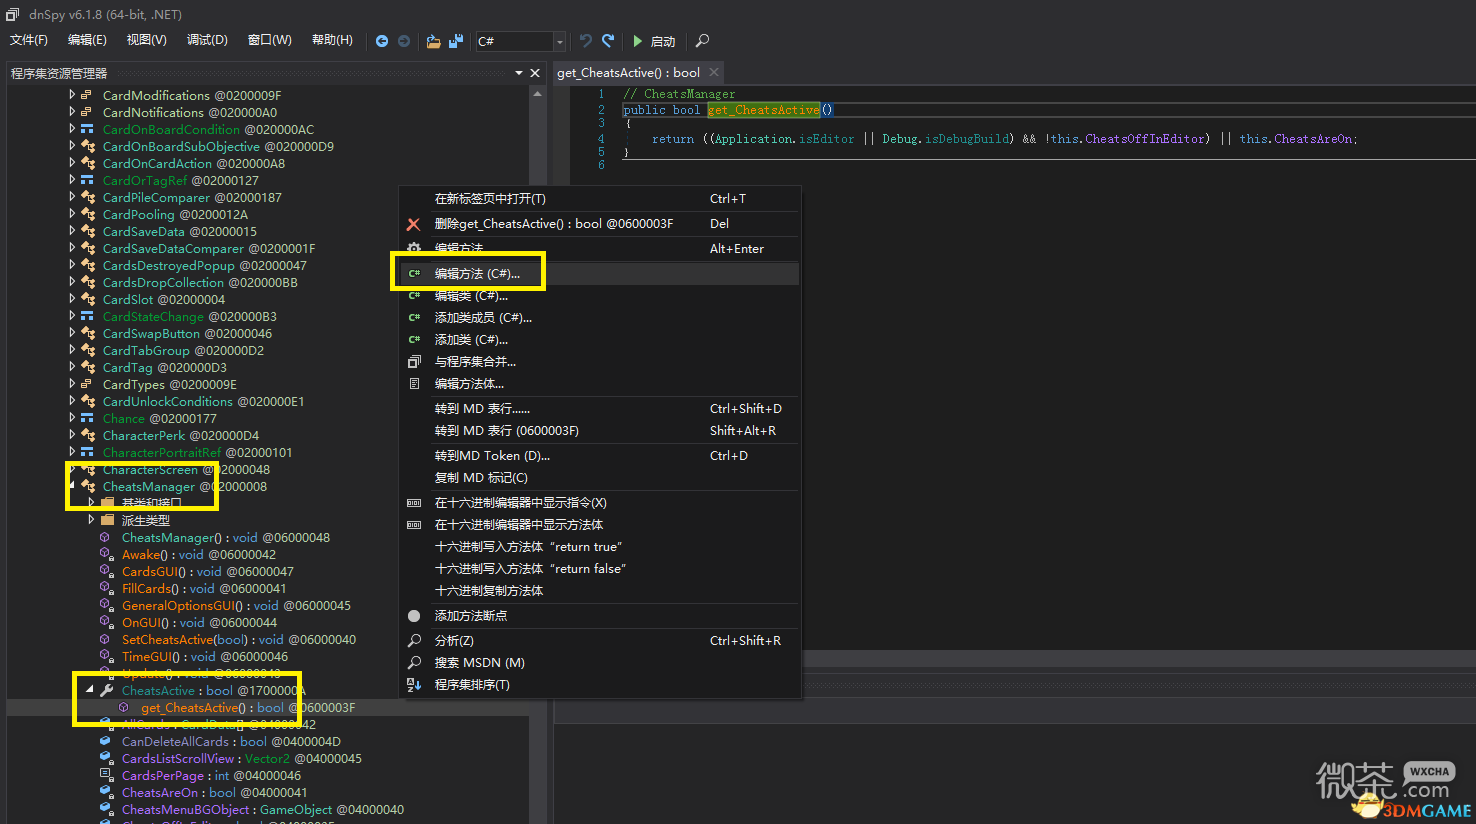The image size is (1476, 824).
Task: Select the get_CheatsActive() : bool tab
Action: coord(628,72)
